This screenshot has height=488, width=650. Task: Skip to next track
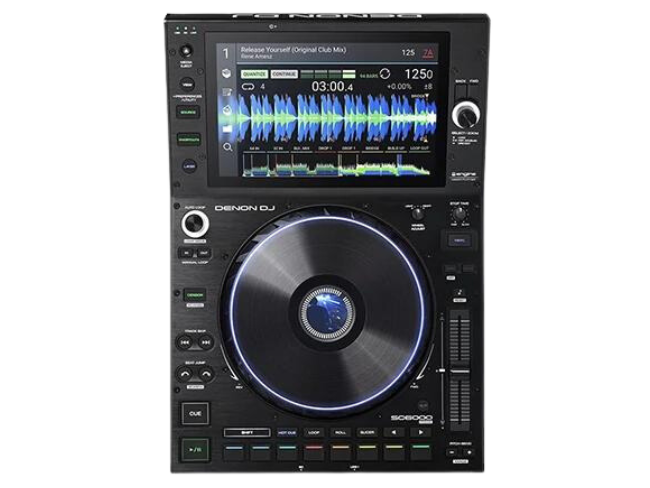[206, 342]
